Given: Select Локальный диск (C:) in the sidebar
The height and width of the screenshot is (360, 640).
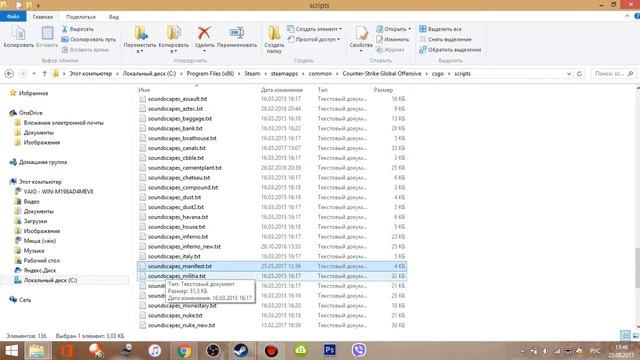Looking at the screenshot, I should (x=50, y=280).
